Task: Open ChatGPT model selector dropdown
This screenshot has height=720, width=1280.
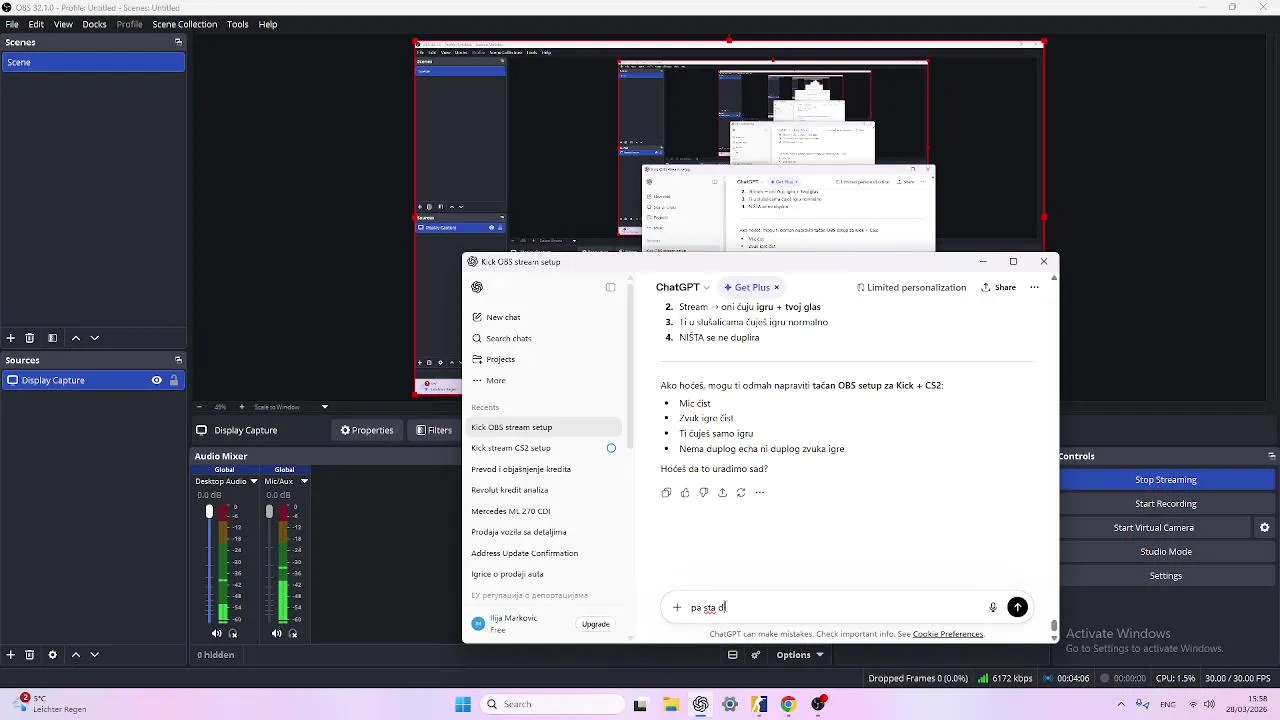Action: 683,287
